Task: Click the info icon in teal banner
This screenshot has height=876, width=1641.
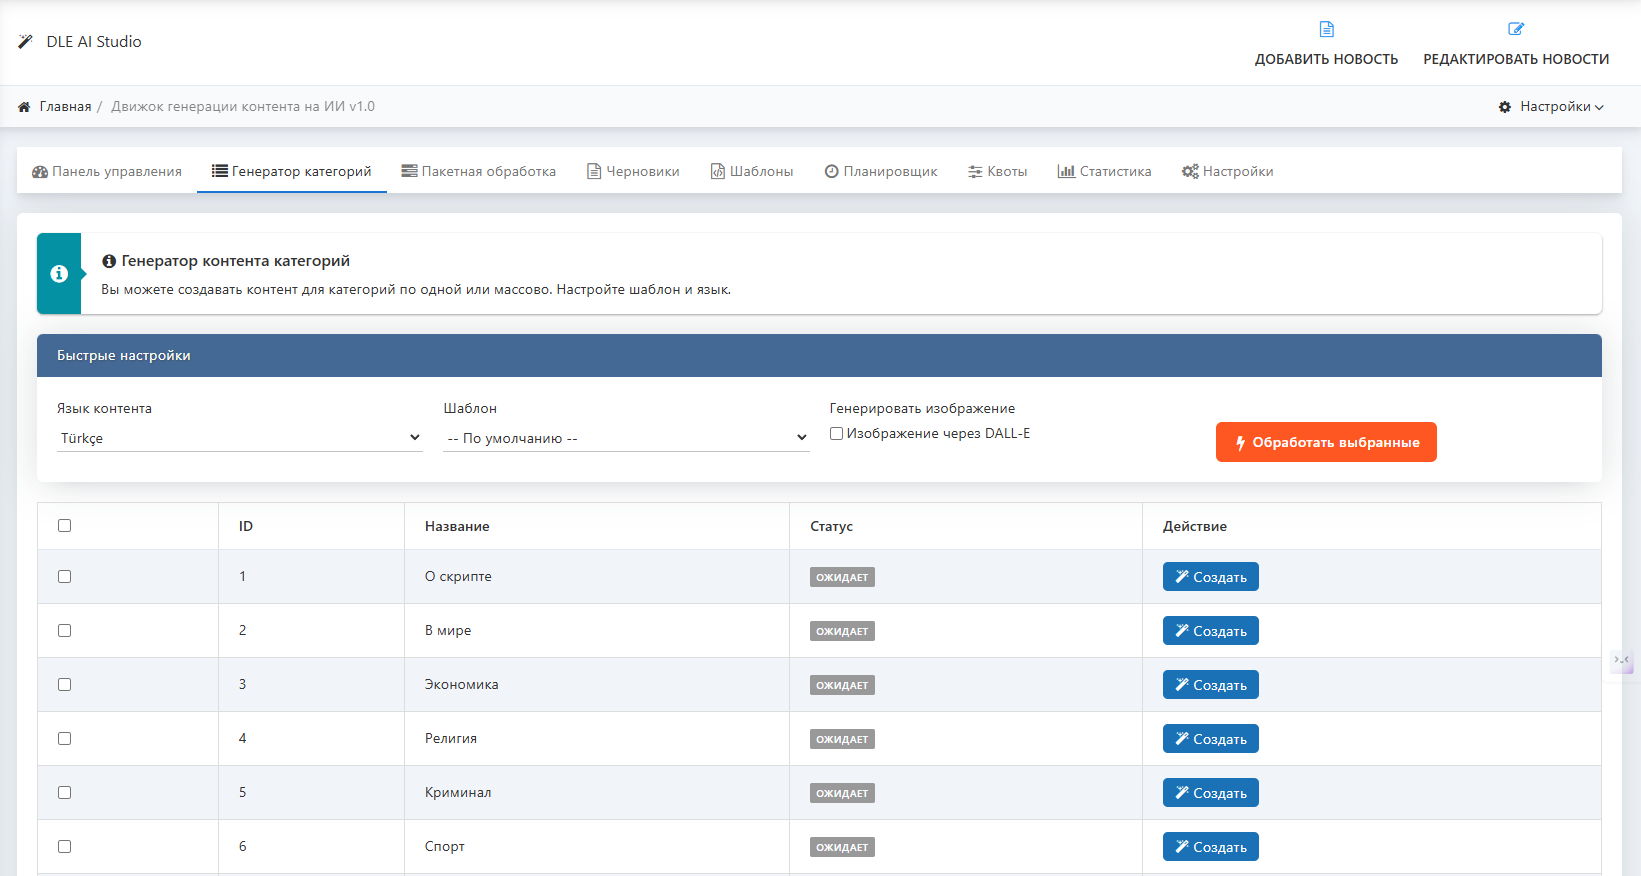Action: click(59, 274)
